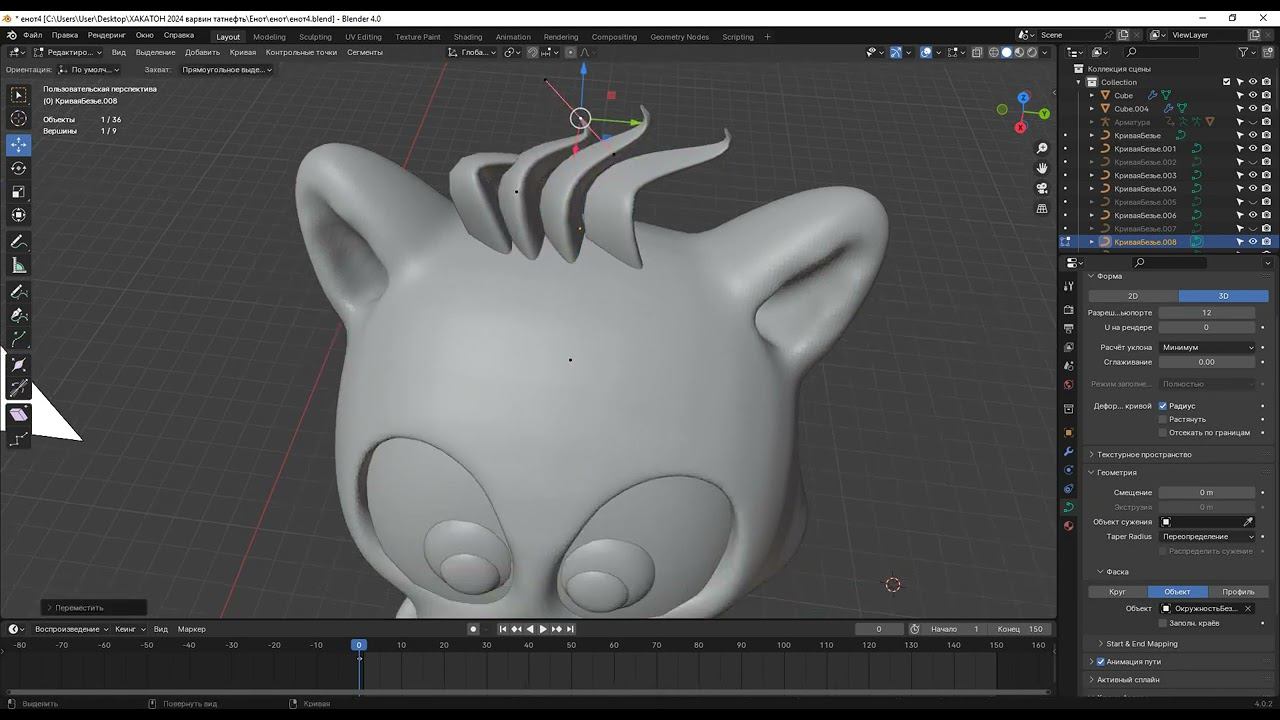Open Глобальная transform orientation dropdown
1280x720 pixels.
click(x=472, y=52)
